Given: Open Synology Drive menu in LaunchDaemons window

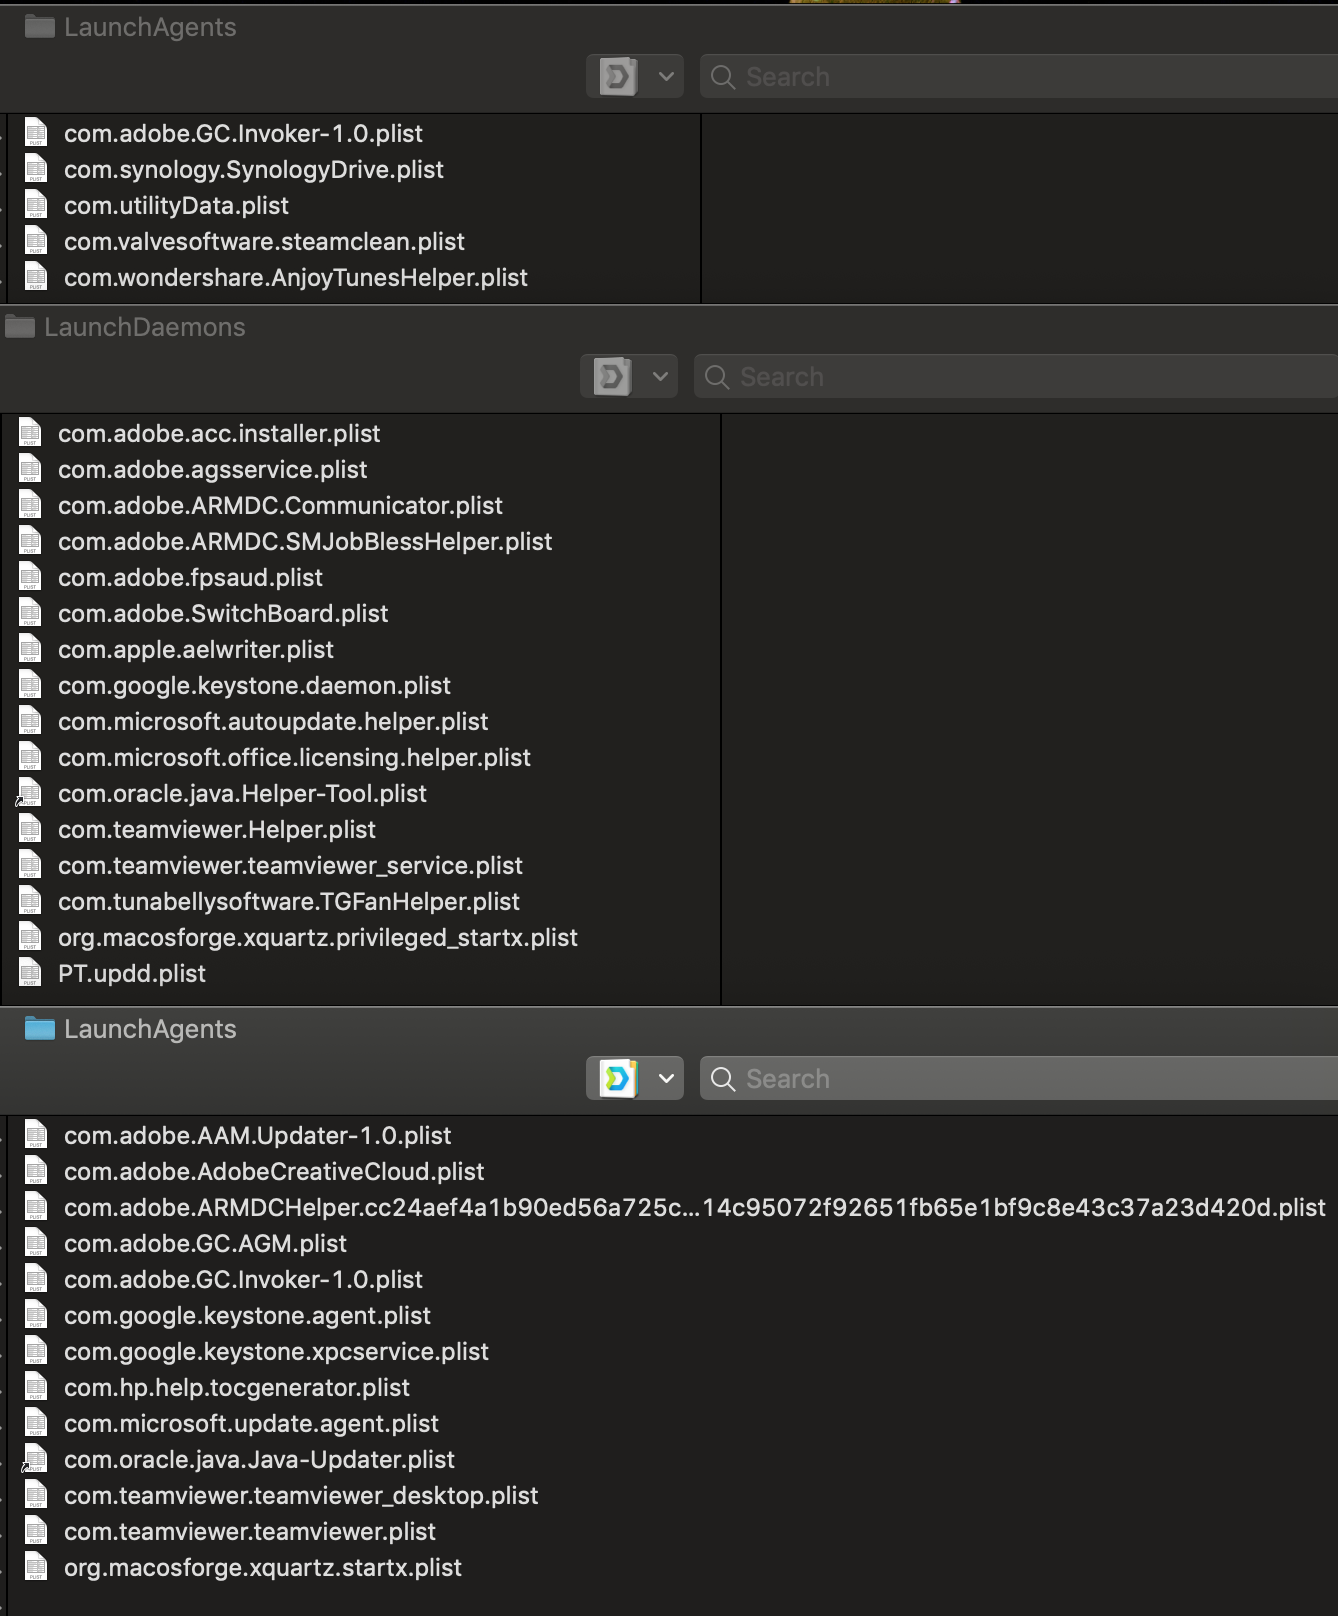Looking at the screenshot, I should (x=628, y=376).
